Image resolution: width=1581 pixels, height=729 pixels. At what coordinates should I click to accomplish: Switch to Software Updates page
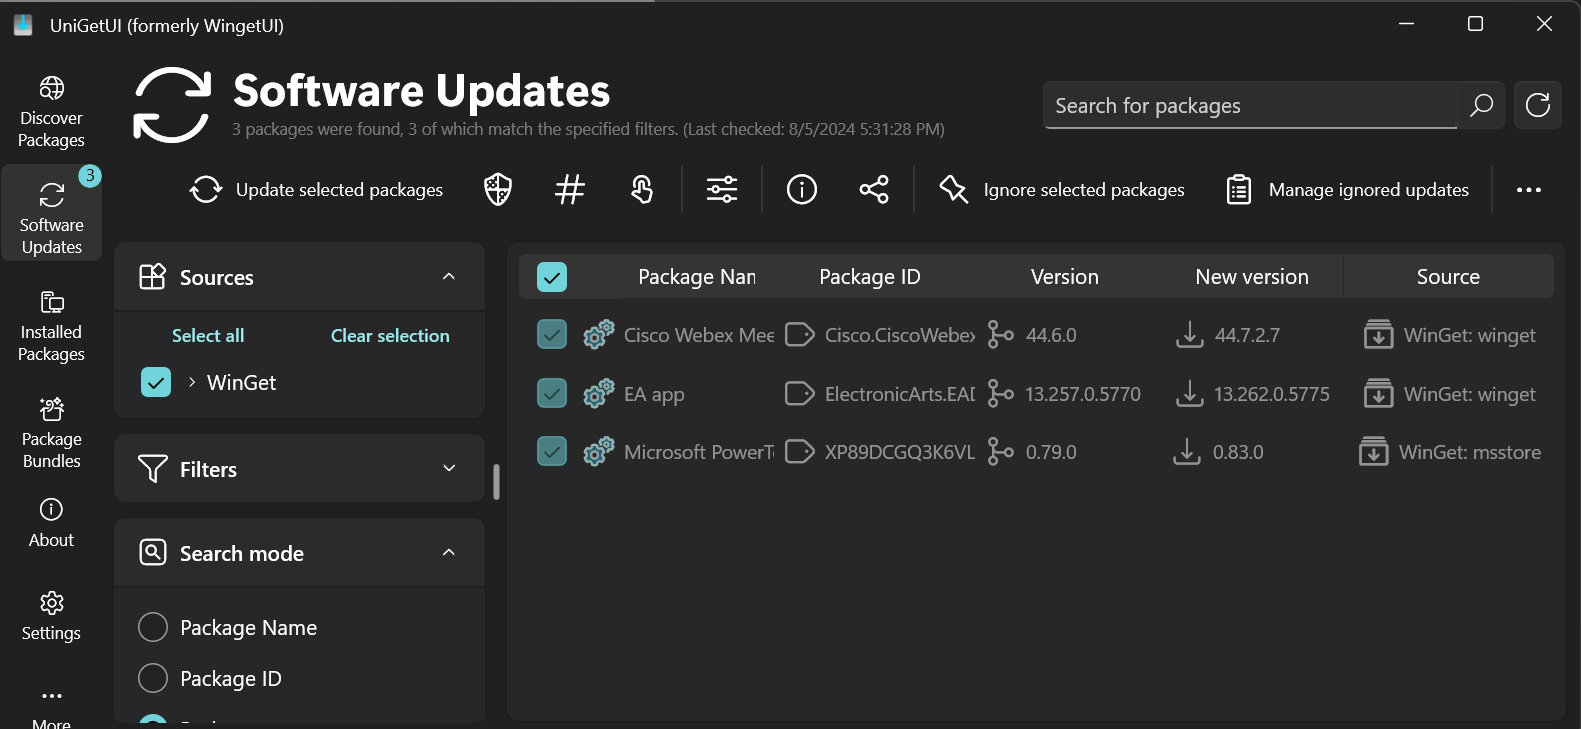51,213
